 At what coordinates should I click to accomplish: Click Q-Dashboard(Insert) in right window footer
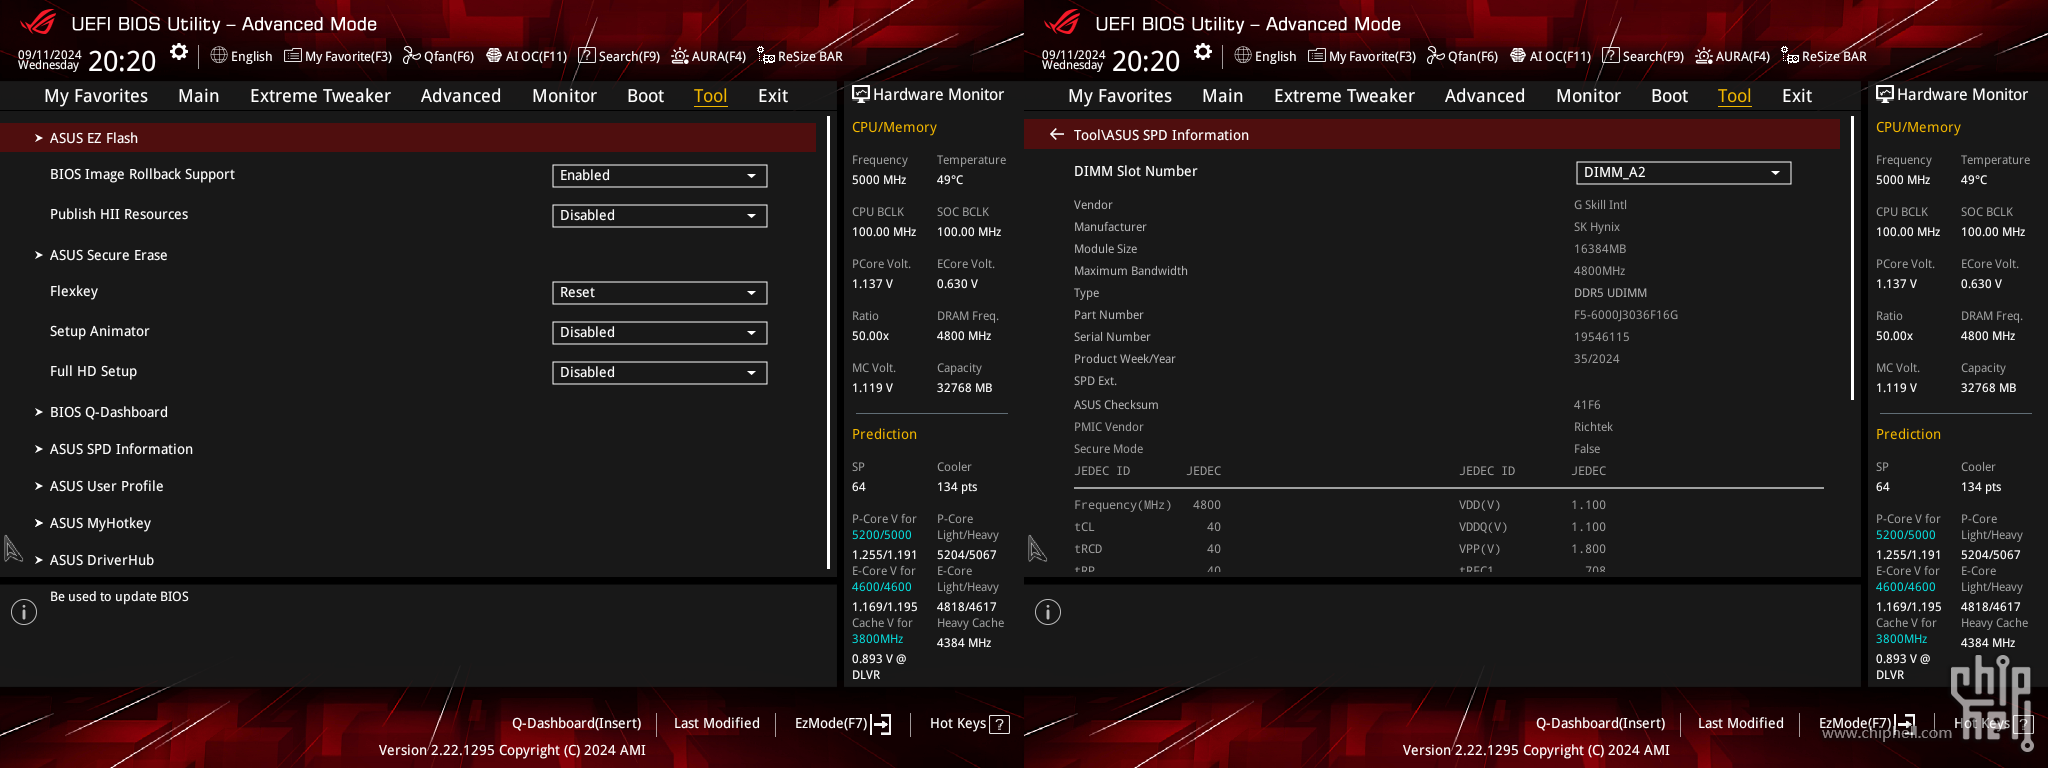pyautogui.click(x=1600, y=723)
